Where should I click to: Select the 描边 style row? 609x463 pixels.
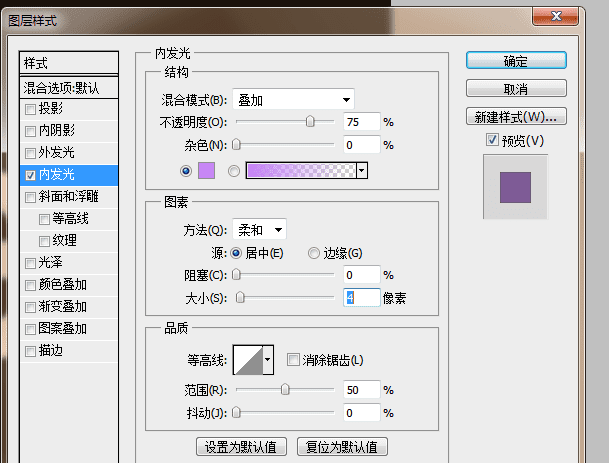tap(69, 351)
